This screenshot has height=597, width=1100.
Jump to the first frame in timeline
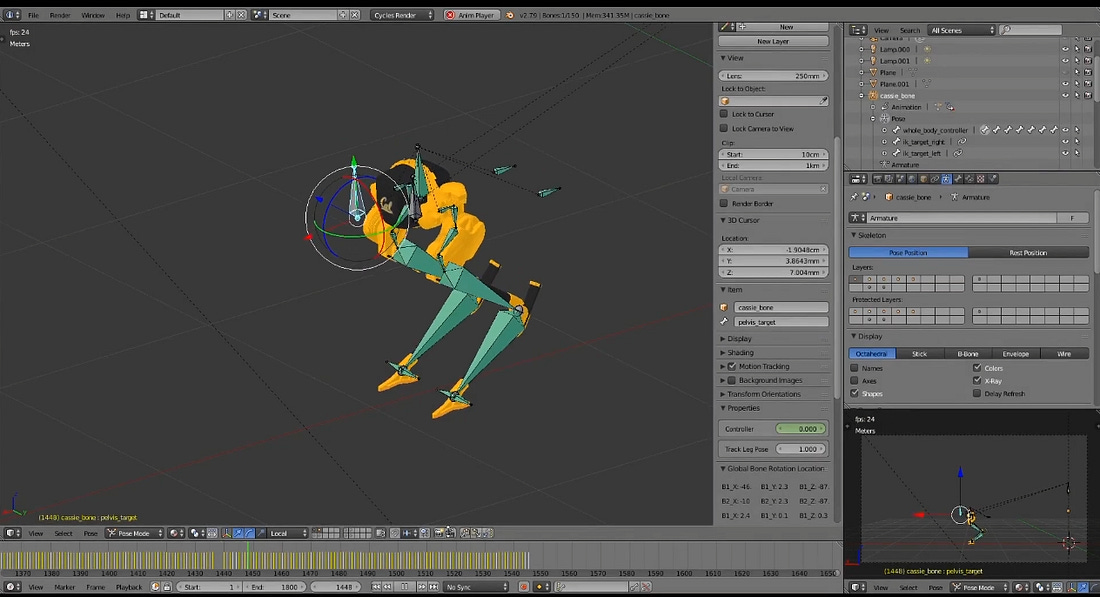coord(376,587)
